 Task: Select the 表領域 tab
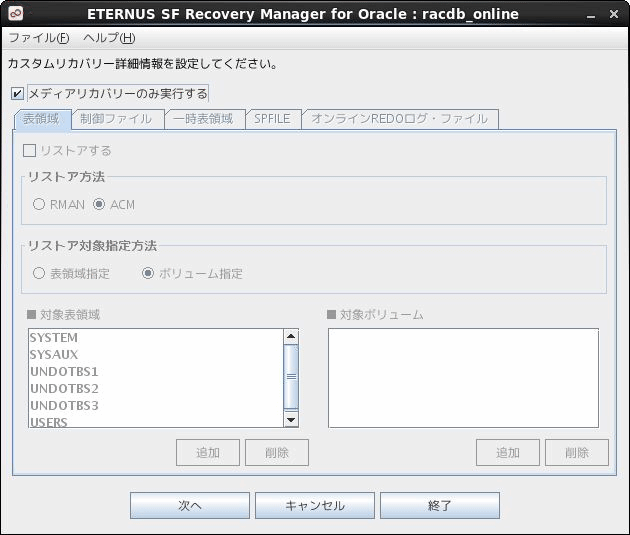point(41,119)
